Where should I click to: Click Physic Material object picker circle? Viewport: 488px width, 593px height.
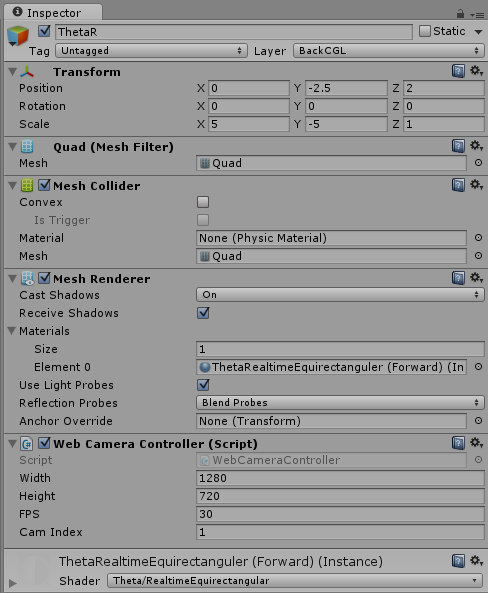pyautogui.click(x=478, y=238)
